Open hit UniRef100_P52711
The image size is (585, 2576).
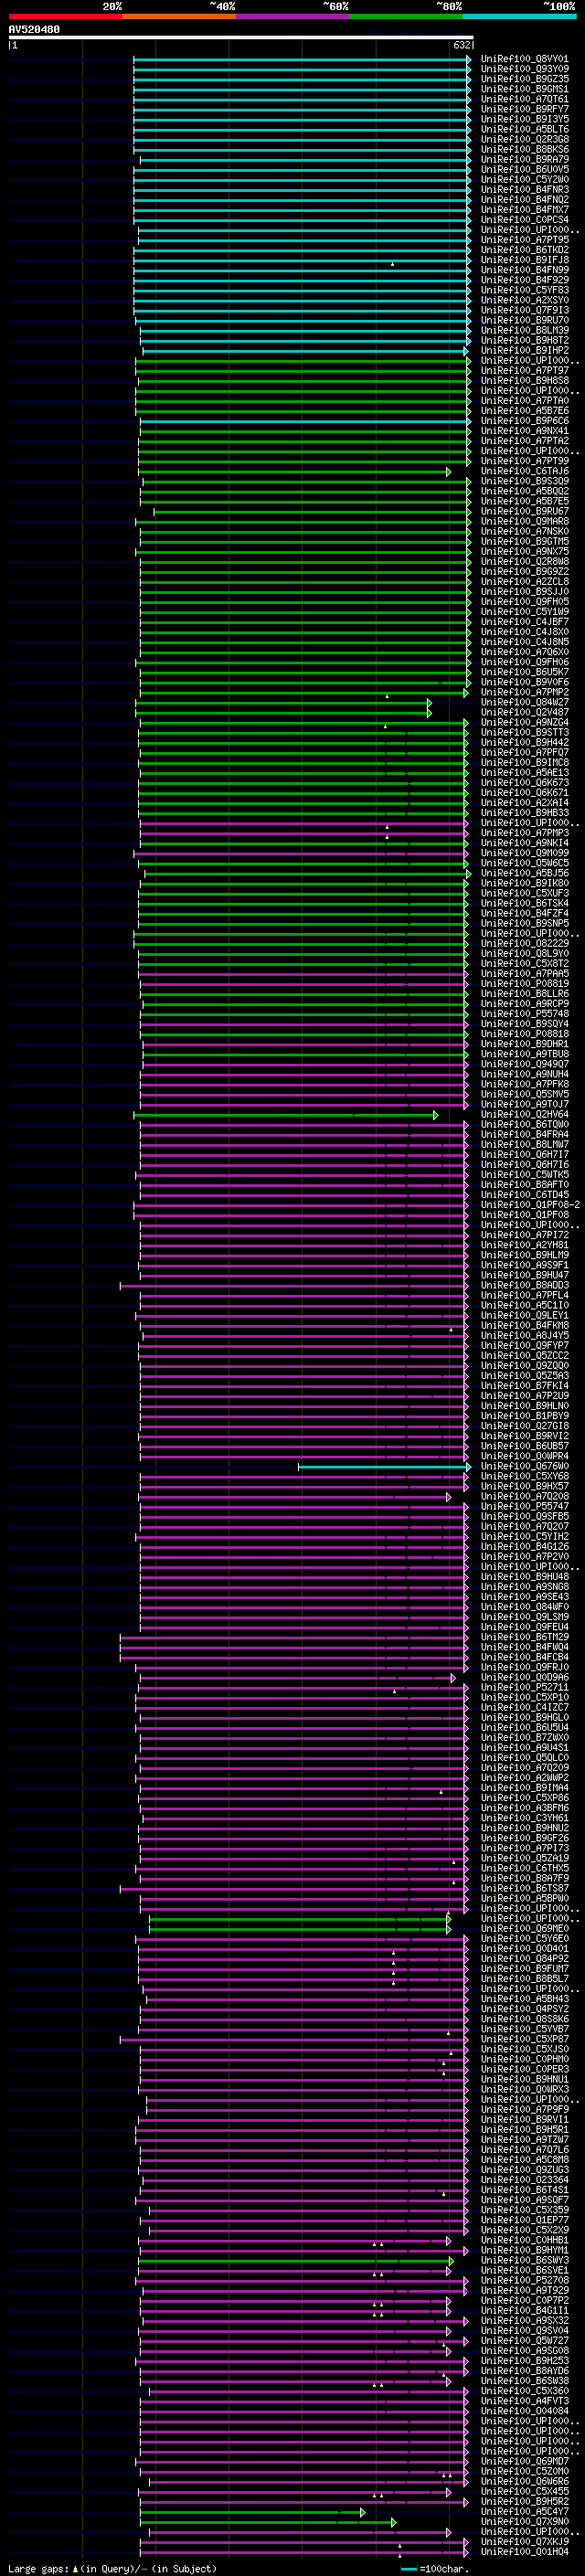tap(524, 1687)
